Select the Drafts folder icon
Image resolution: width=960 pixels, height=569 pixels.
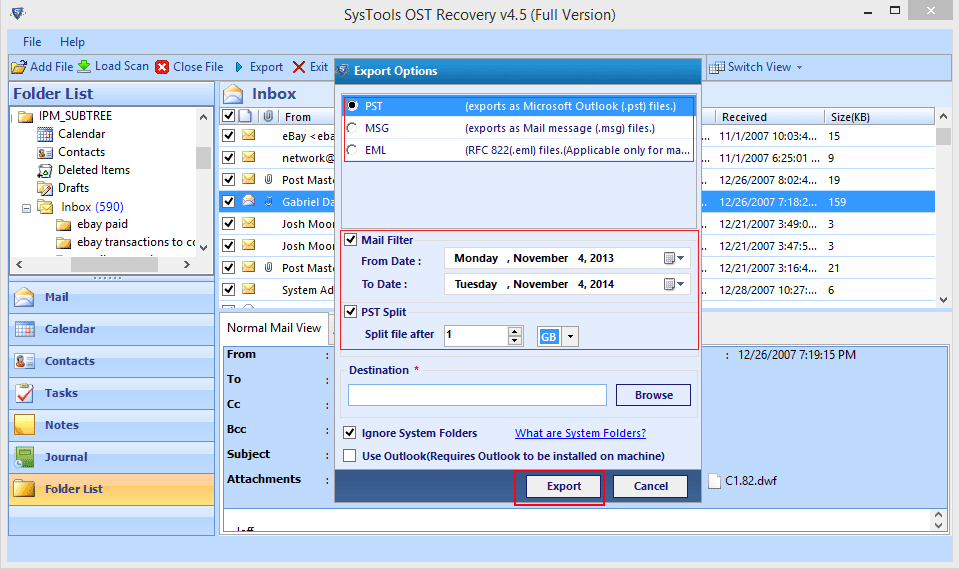(45, 188)
